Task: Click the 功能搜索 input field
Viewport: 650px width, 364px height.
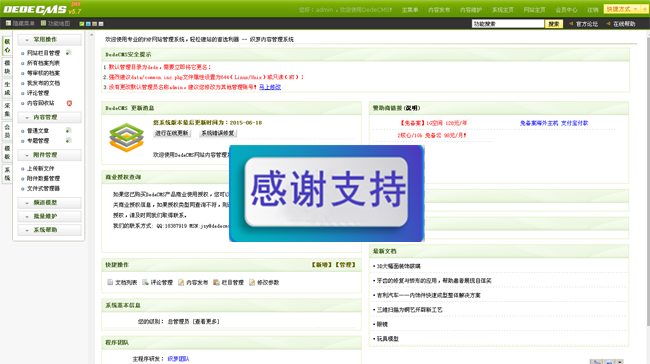Action: pyautogui.click(x=508, y=24)
